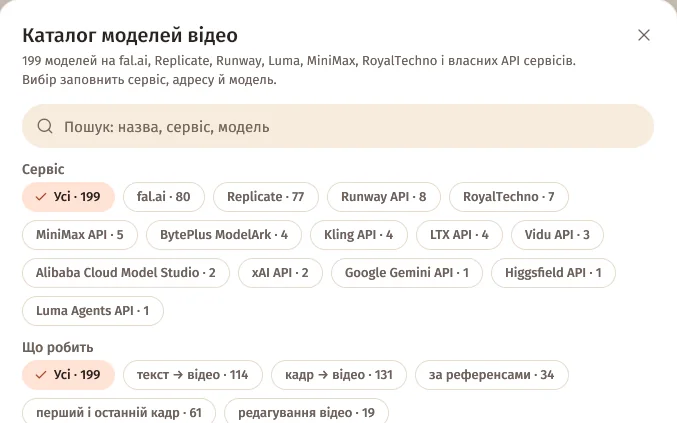Screen dimensions: 677x423
Task: Select the Replicate · 77 chip
Action: click(x=266, y=197)
